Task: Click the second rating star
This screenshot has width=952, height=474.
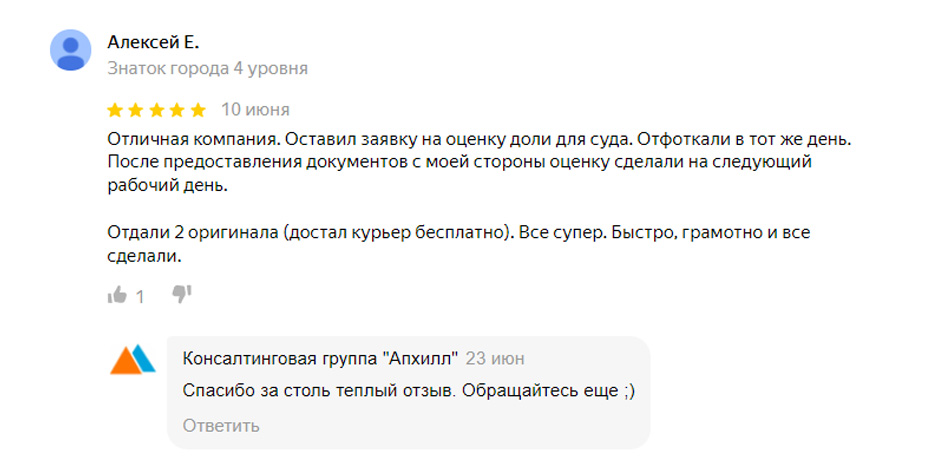Action: pyautogui.click(x=135, y=109)
